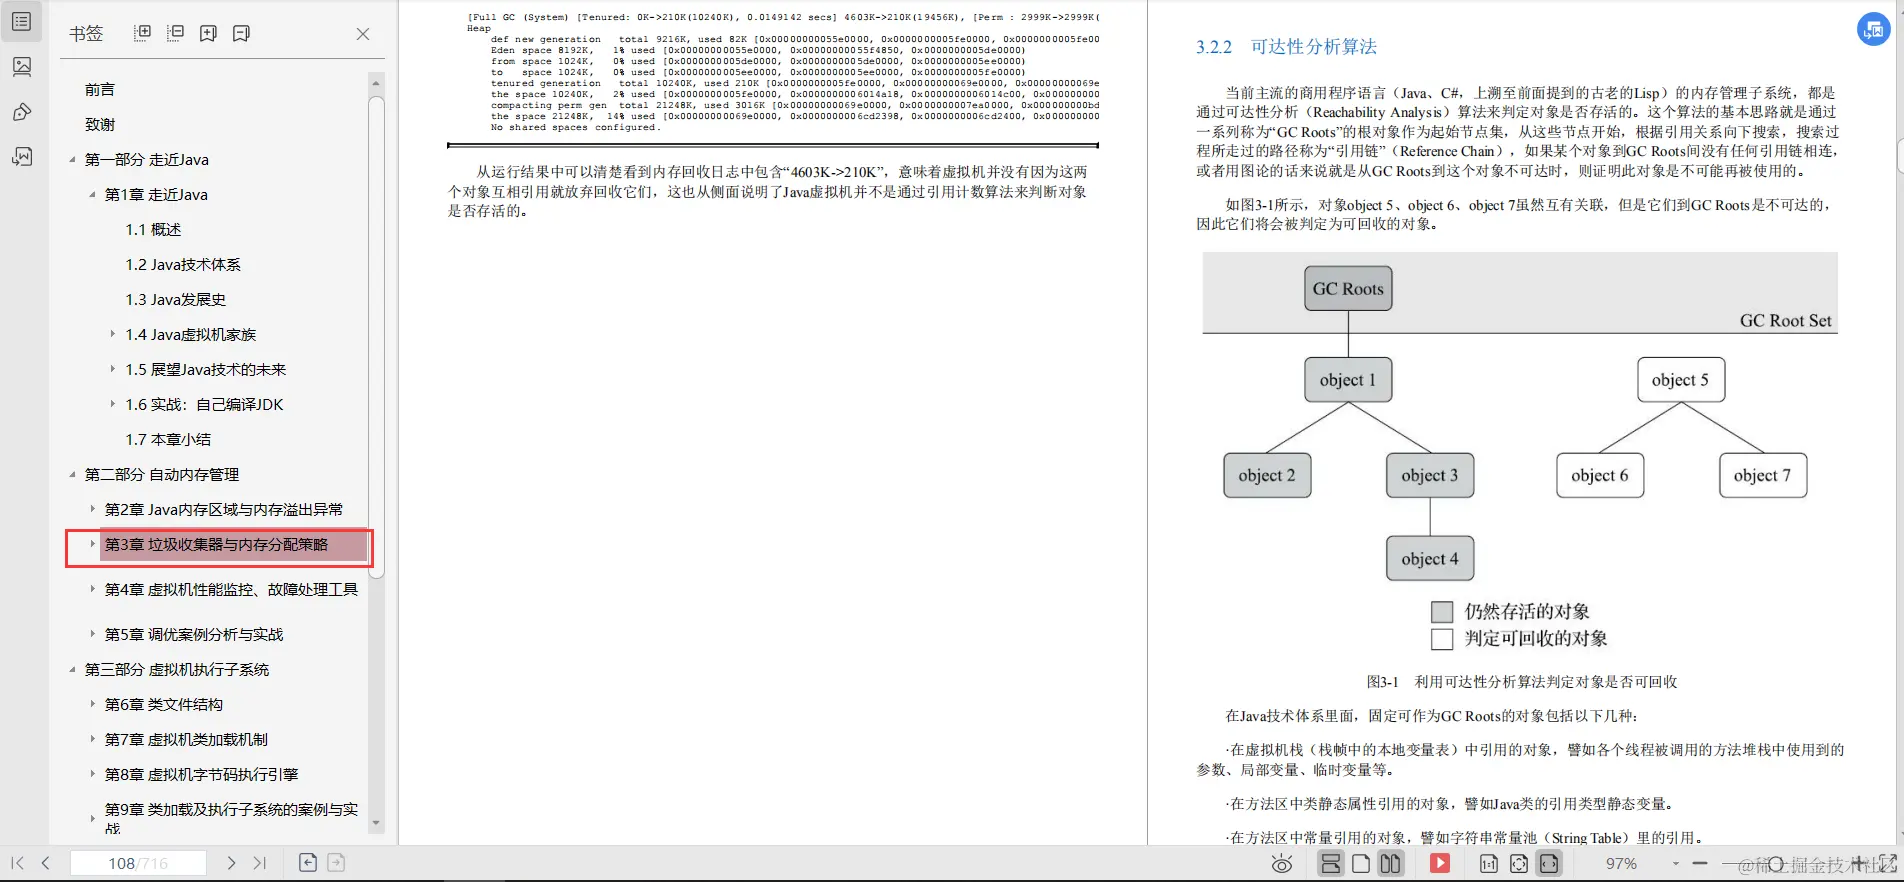Screen dimensions: 1904x882
Task: Open the 1.2 Java技术体系 bookmark
Action: 183,264
